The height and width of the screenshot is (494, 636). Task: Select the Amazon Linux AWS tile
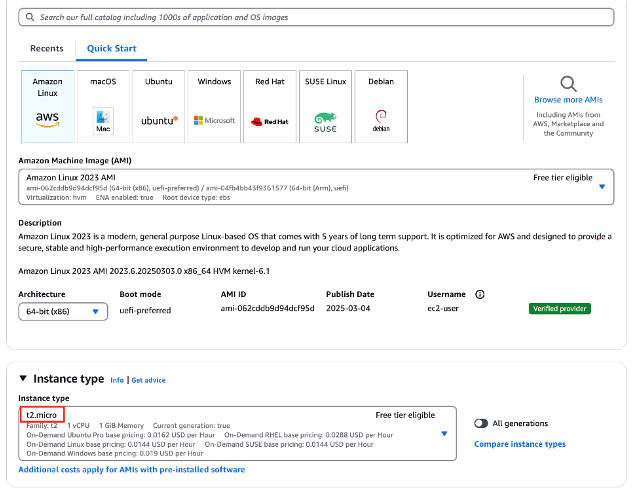click(x=47, y=106)
